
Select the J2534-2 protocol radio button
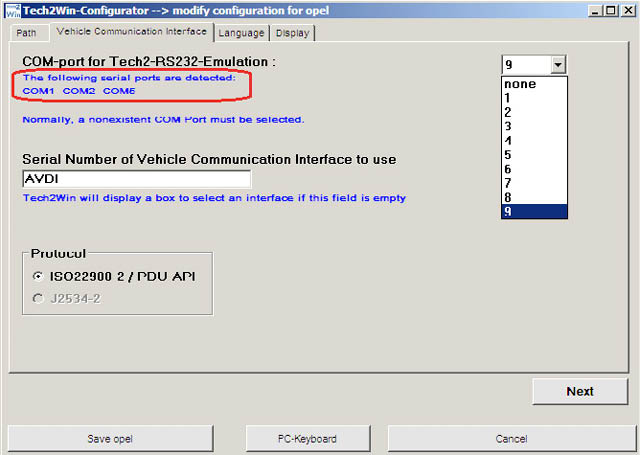[x=38, y=297]
